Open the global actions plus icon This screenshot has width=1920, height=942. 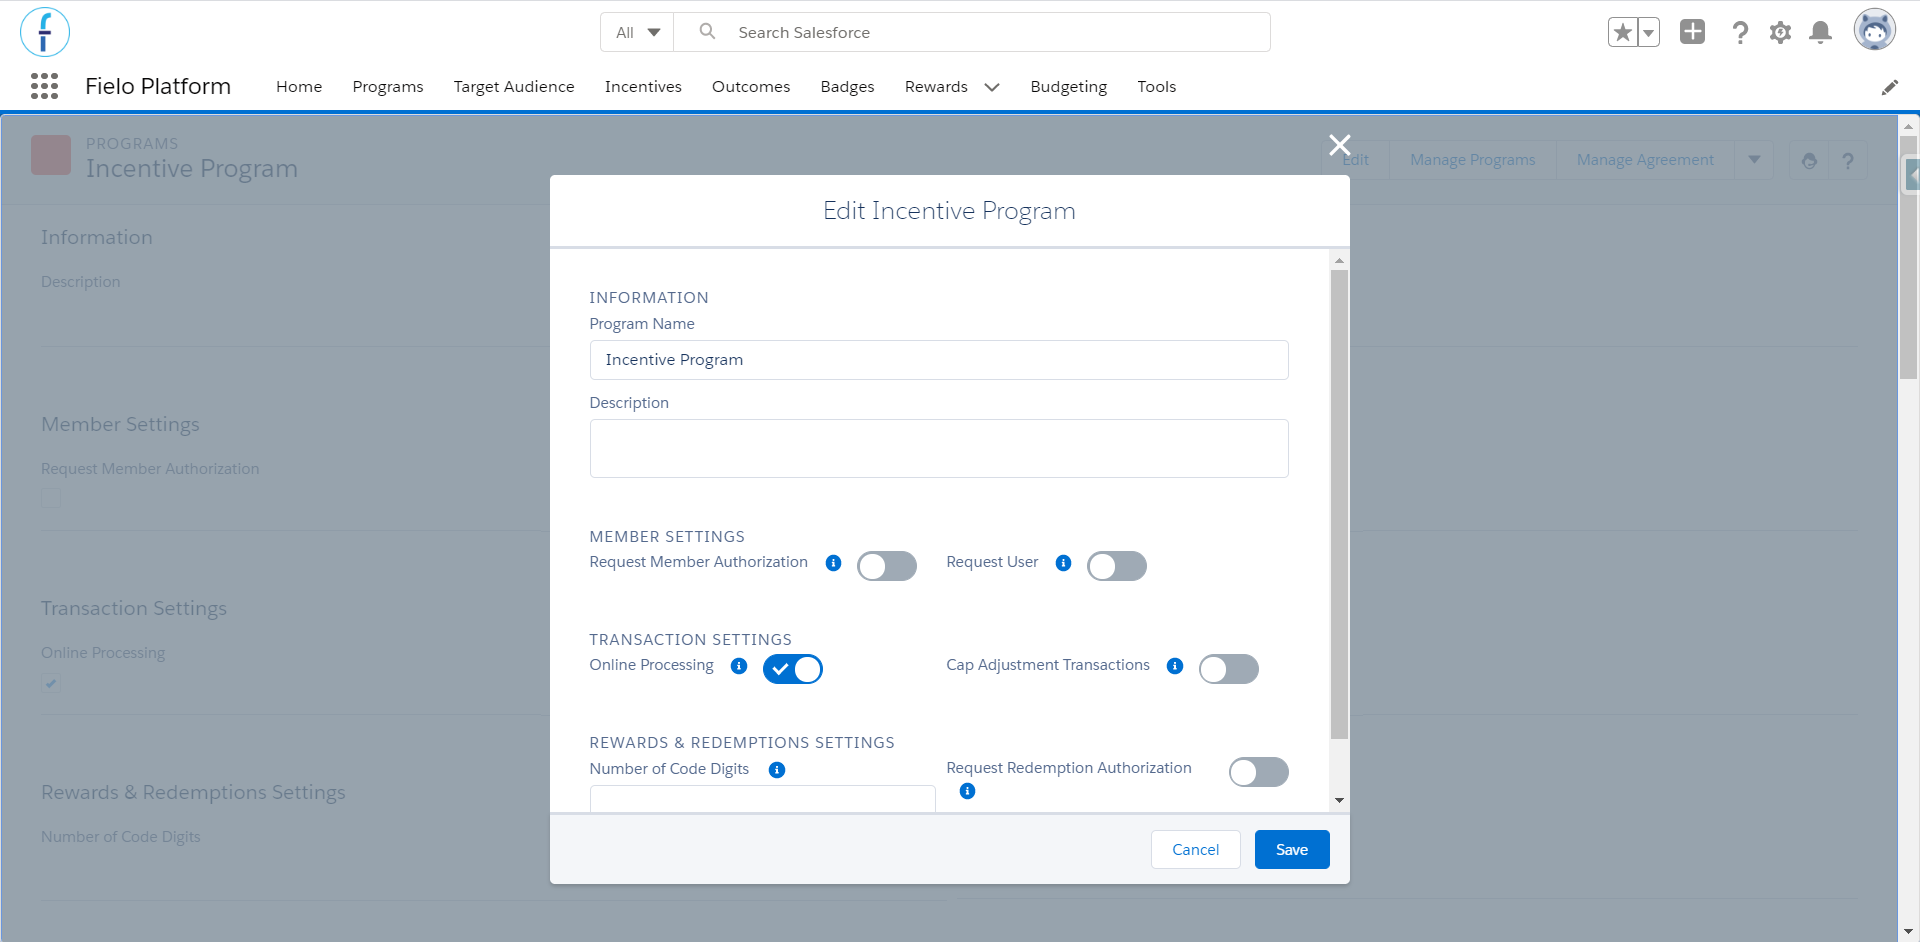click(1692, 31)
